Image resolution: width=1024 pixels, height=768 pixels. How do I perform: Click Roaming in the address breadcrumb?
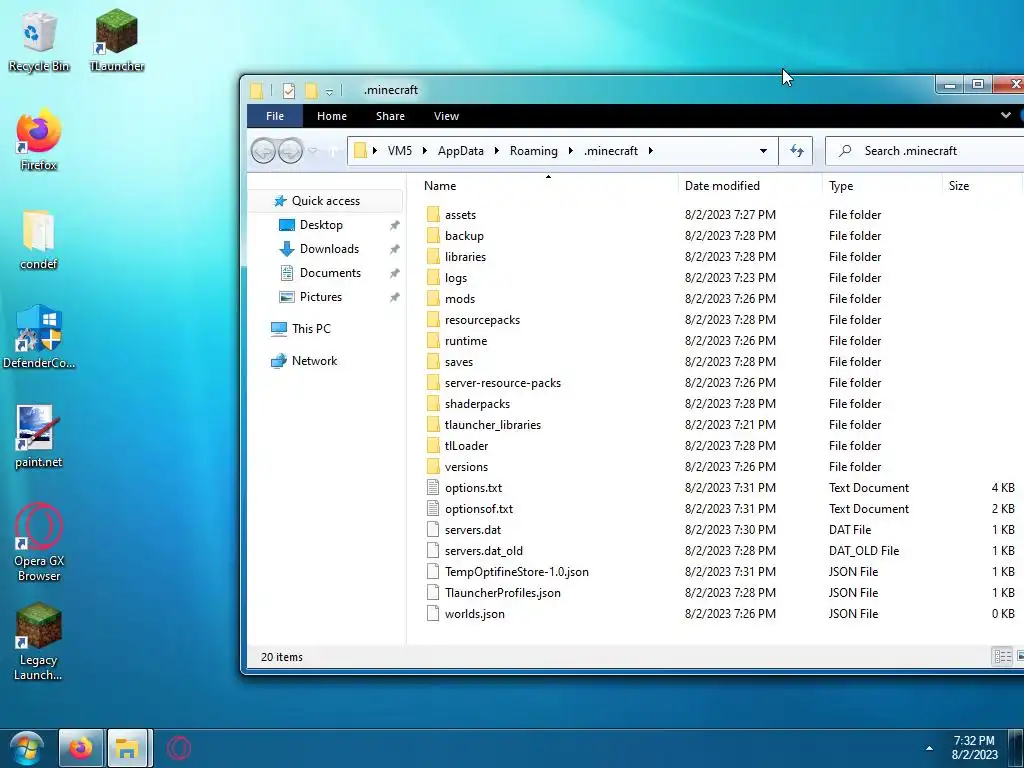[534, 151]
